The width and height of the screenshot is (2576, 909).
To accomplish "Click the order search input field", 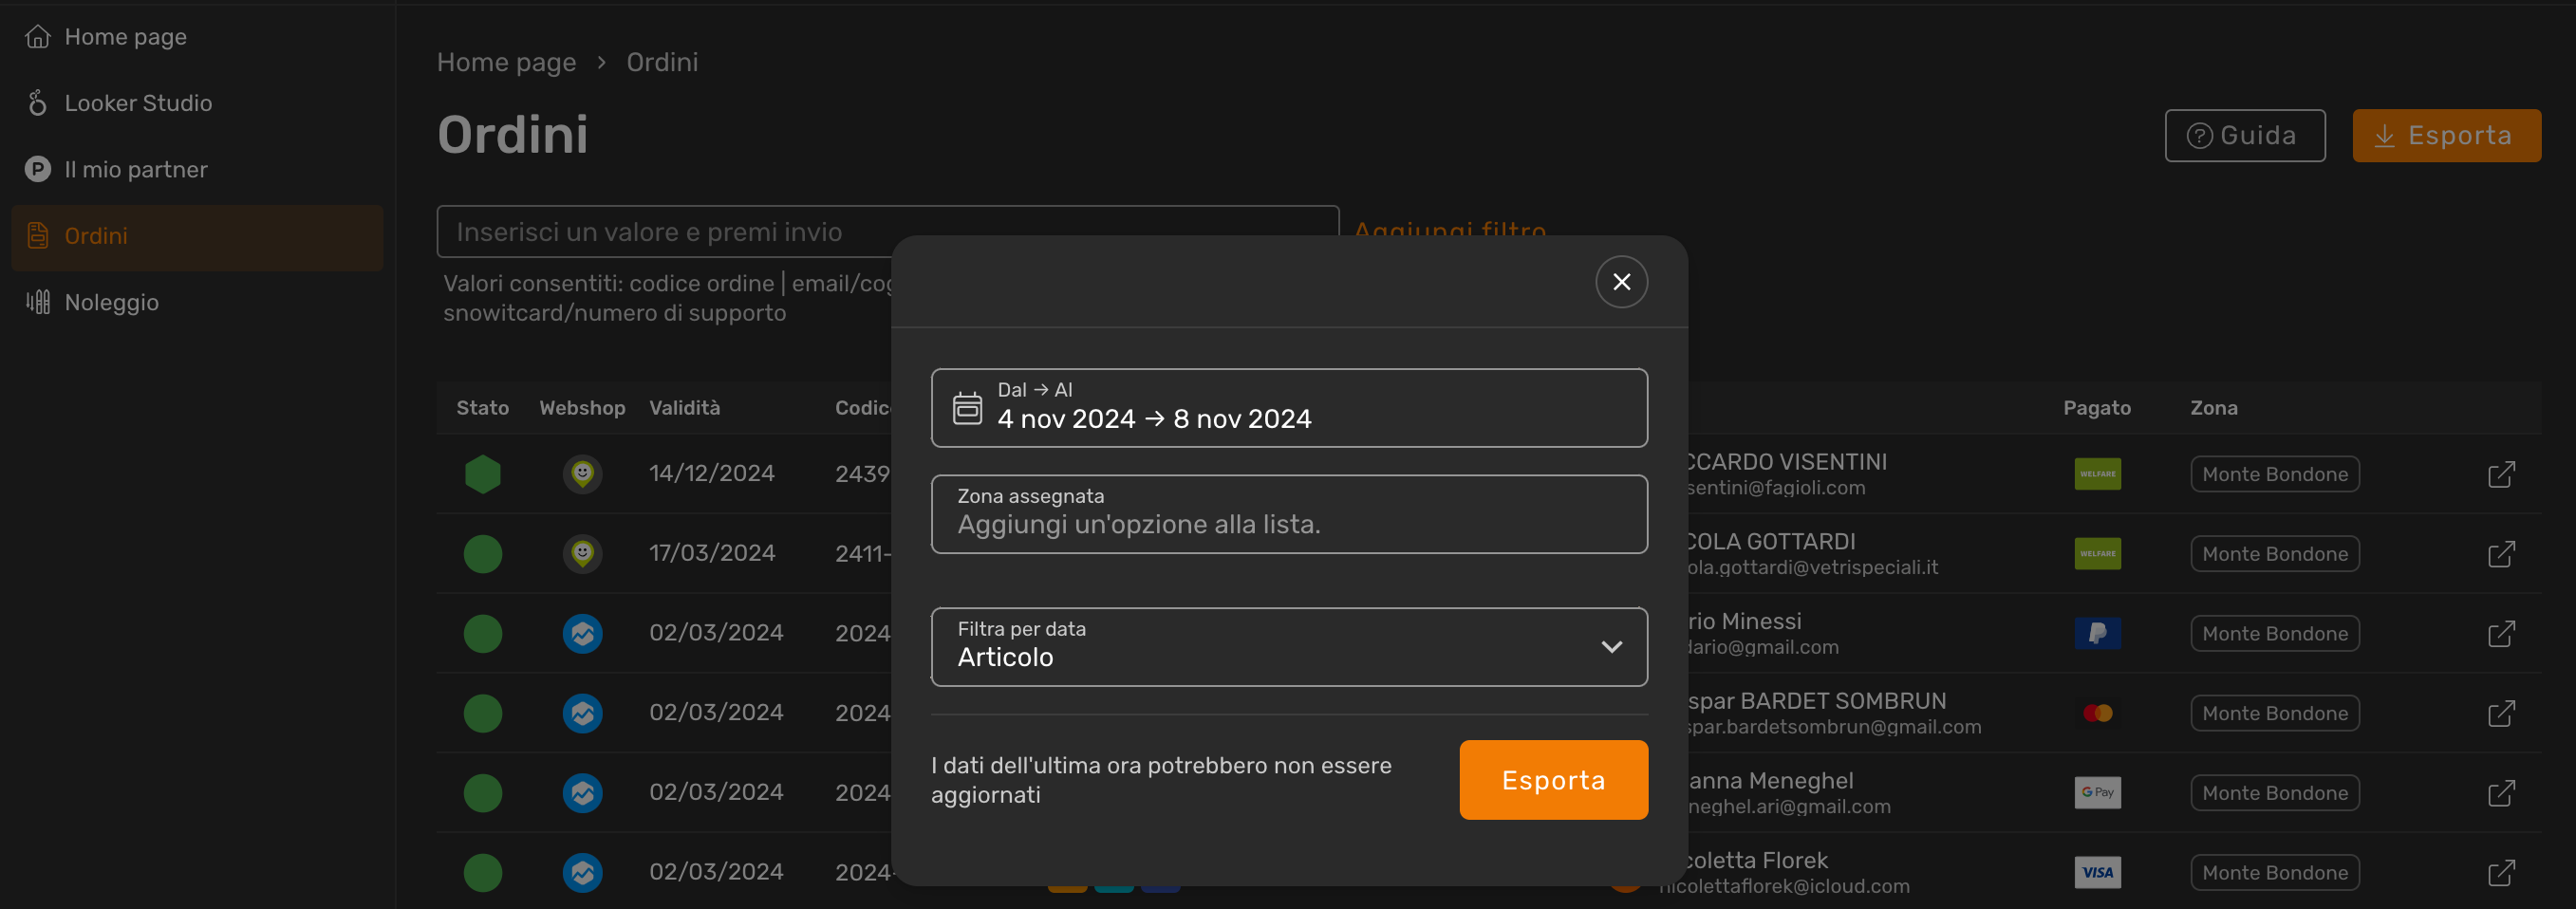I will click(888, 231).
